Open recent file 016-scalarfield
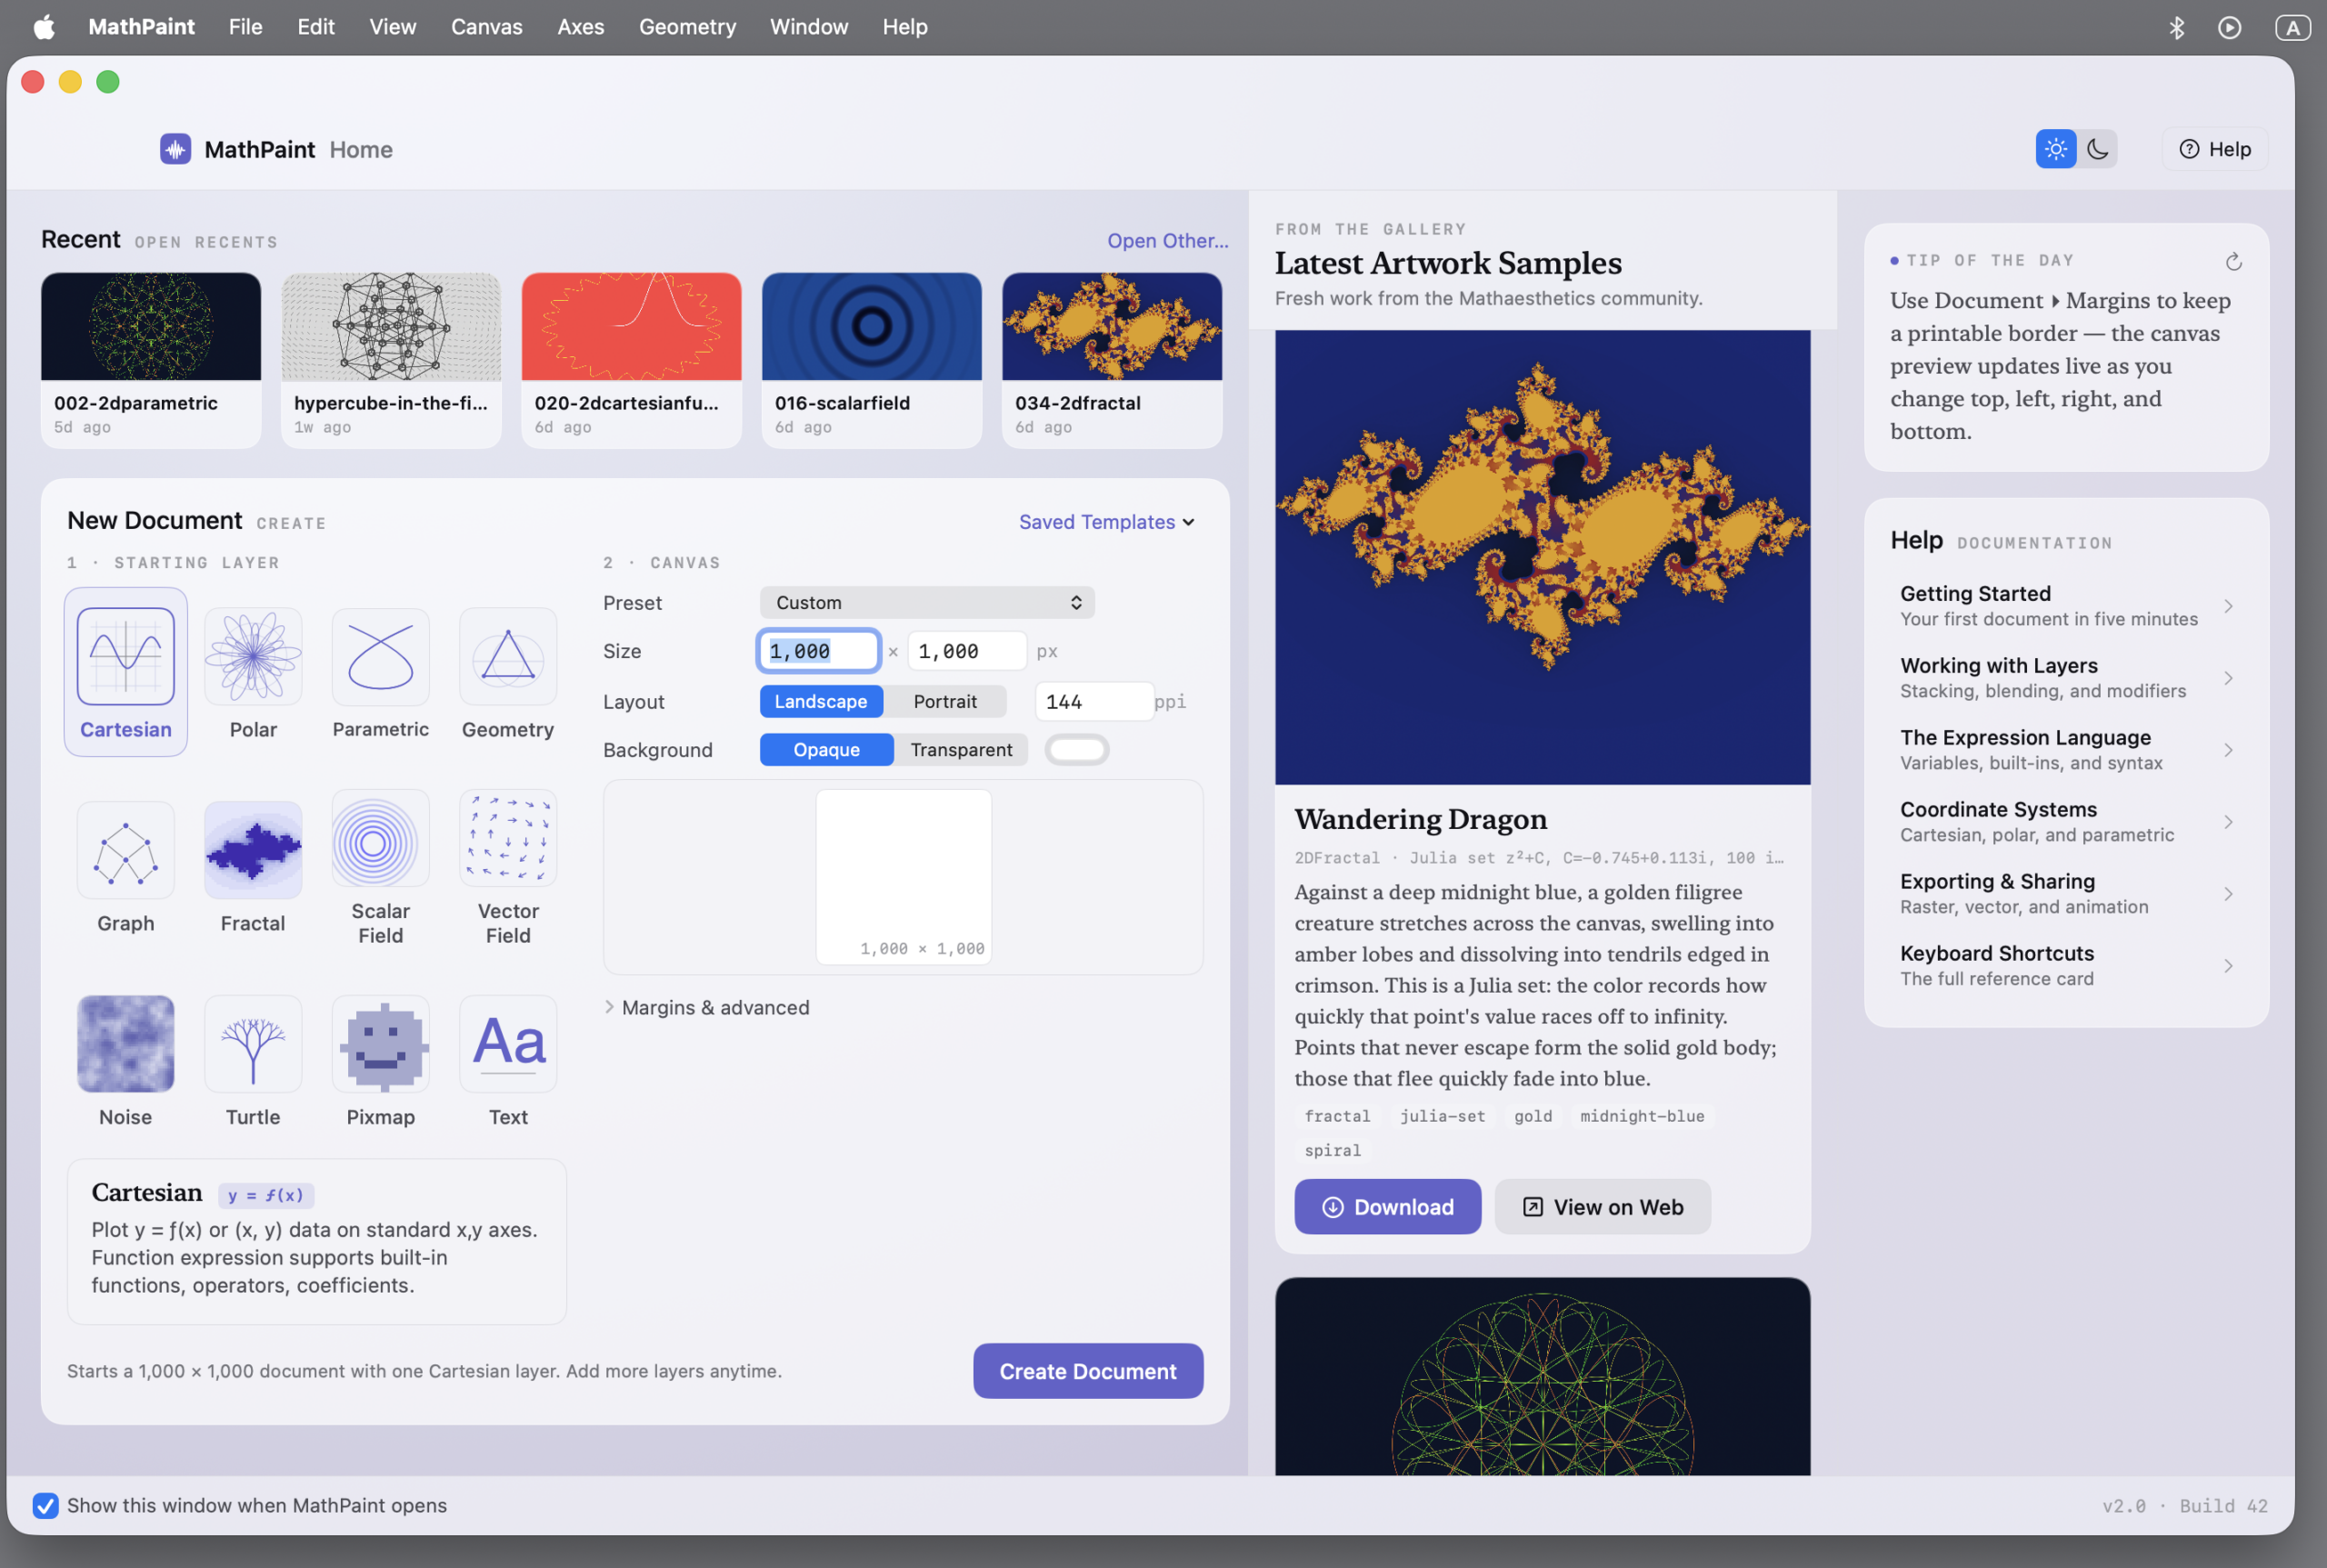Screen dimensions: 2327x1568 tap(871, 360)
